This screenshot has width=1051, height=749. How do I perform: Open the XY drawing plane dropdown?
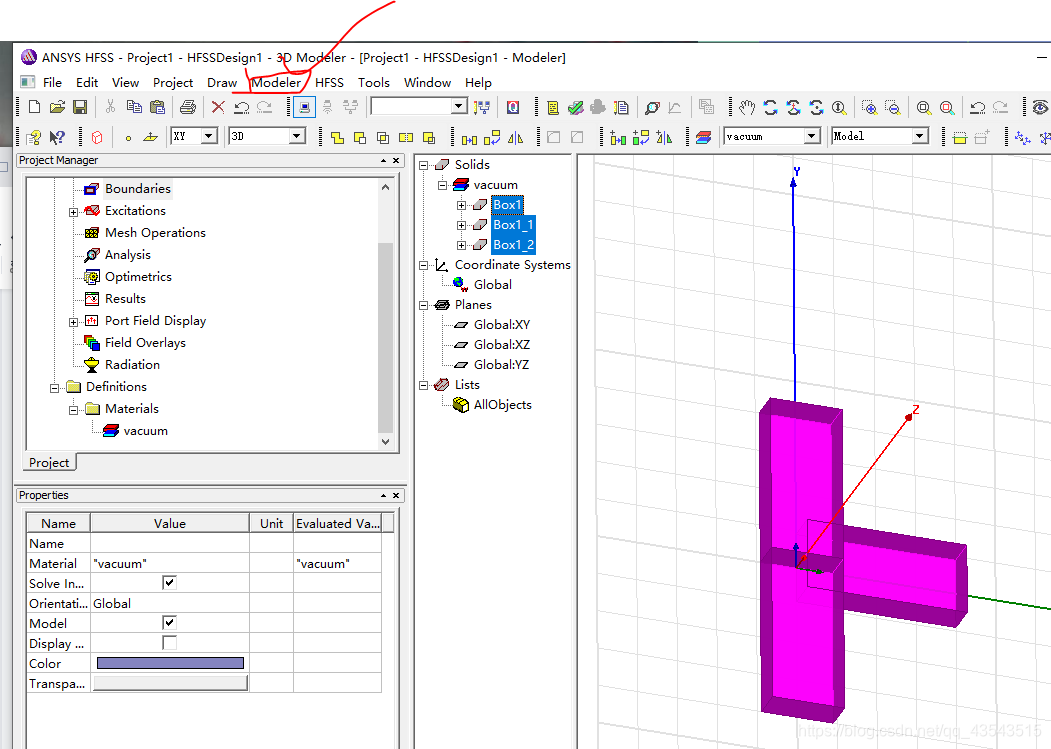click(209, 136)
